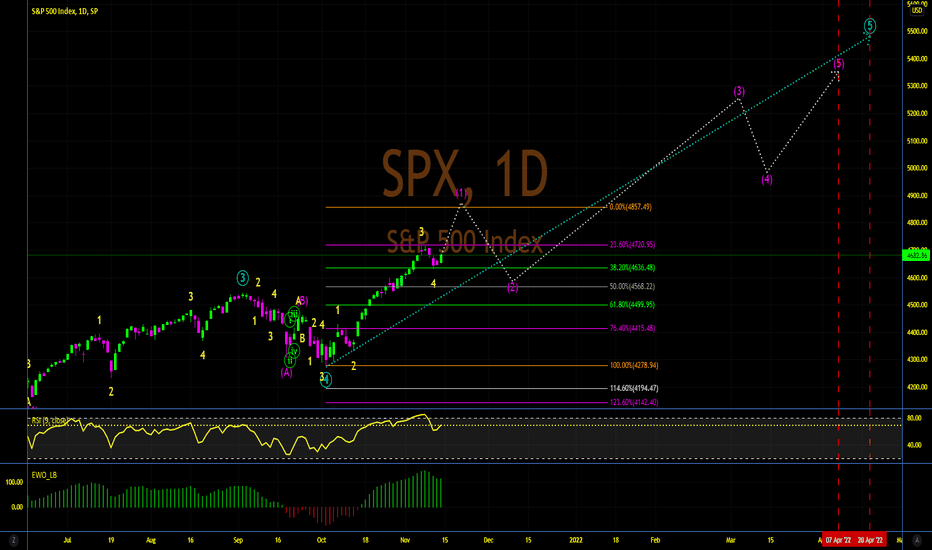Click the Nov label on the time axis
The height and width of the screenshot is (550, 932).
(405, 540)
